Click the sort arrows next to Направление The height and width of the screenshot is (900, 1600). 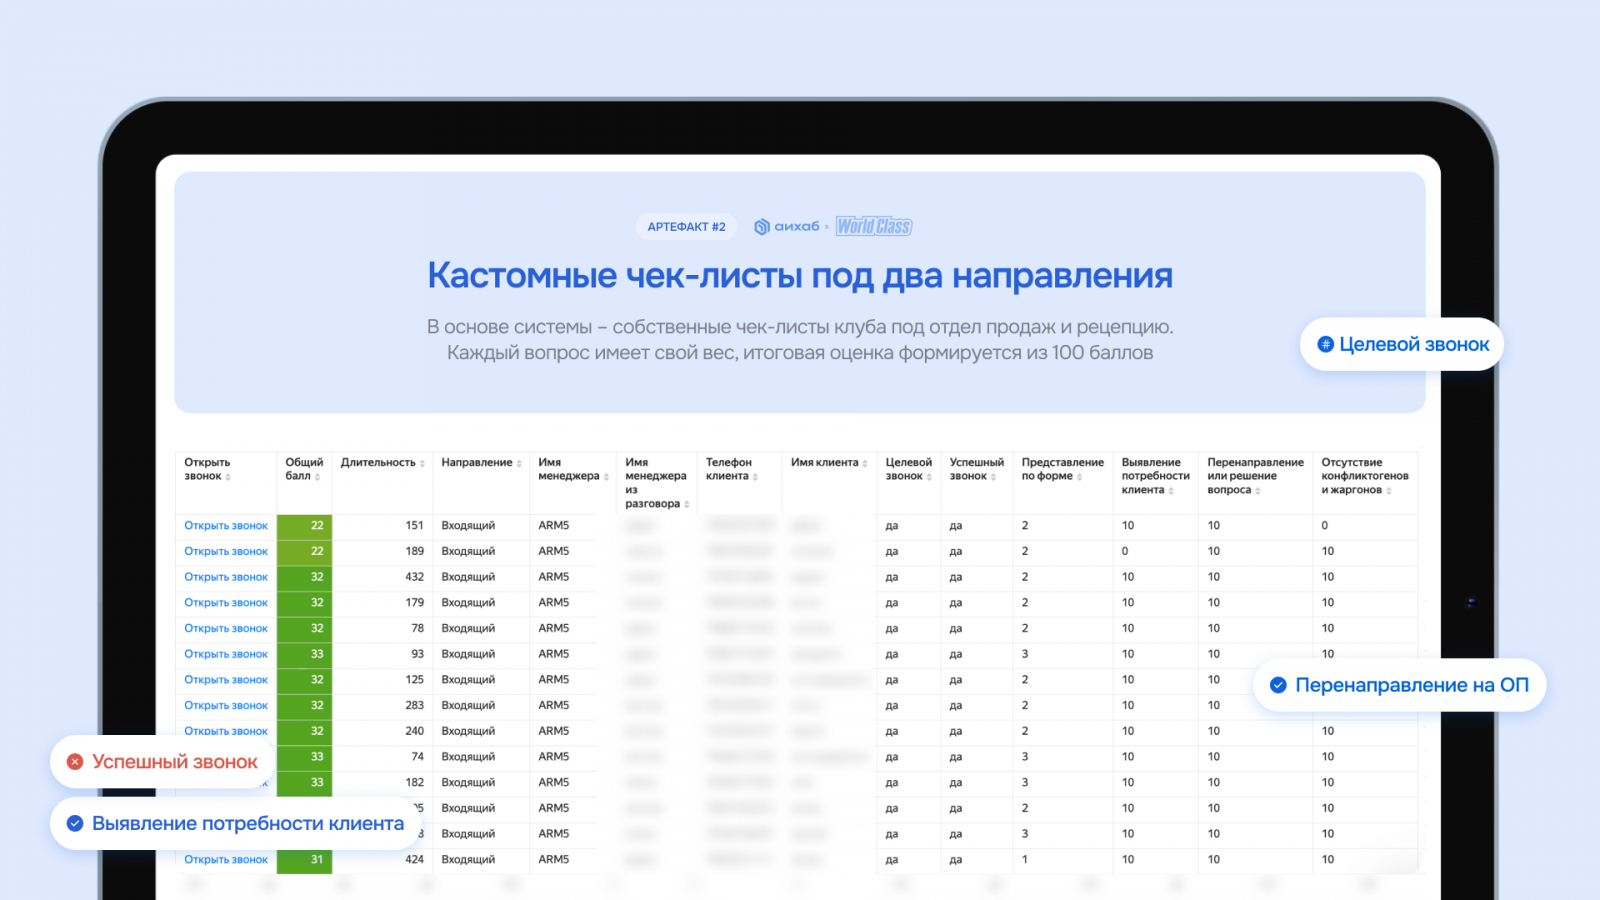coord(519,464)
